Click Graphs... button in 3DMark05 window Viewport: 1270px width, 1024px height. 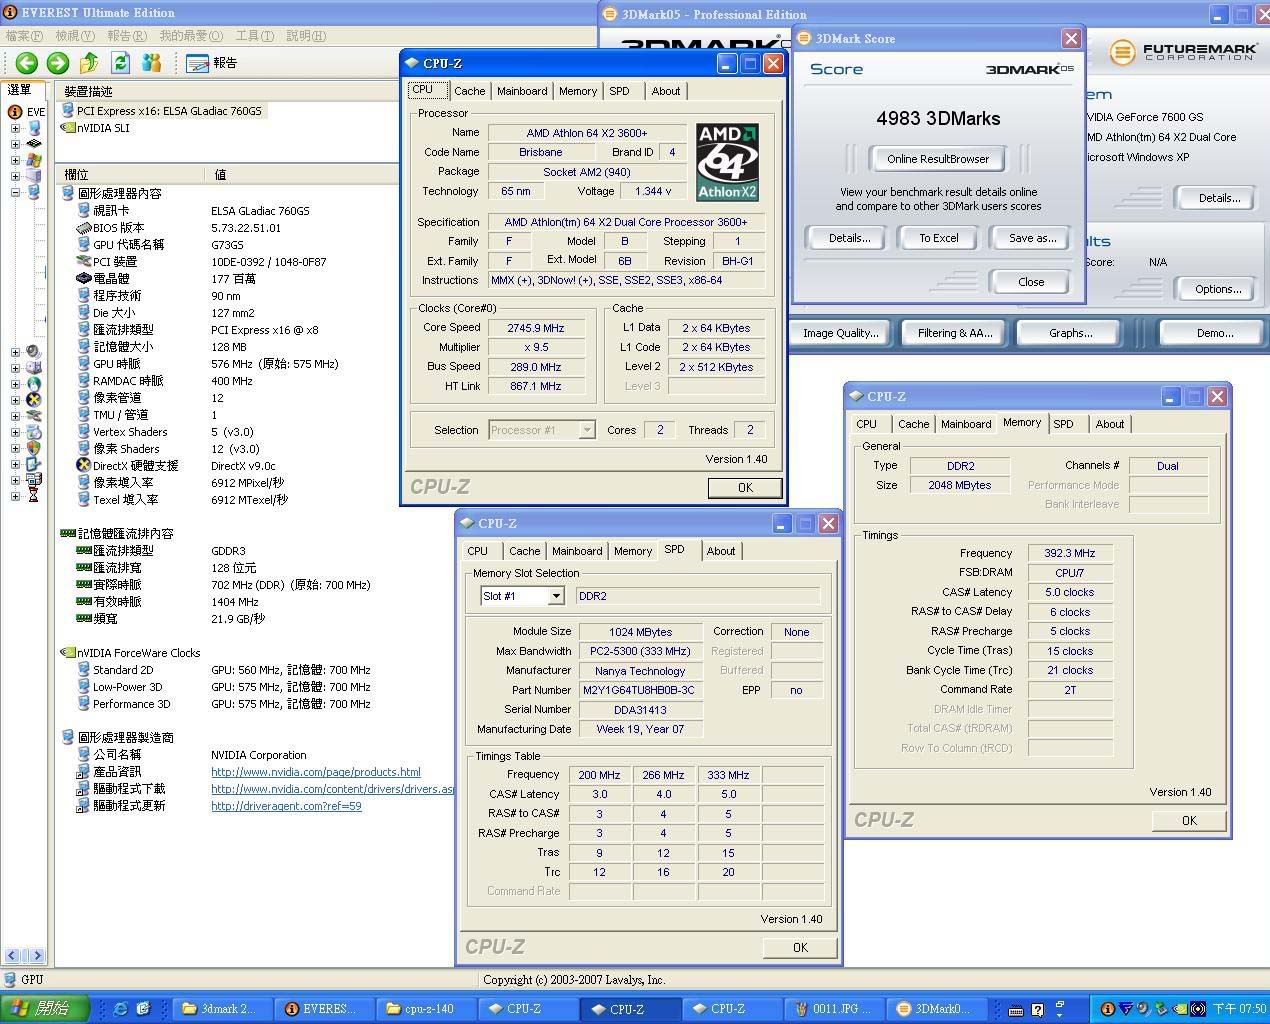click(1070, 333)
